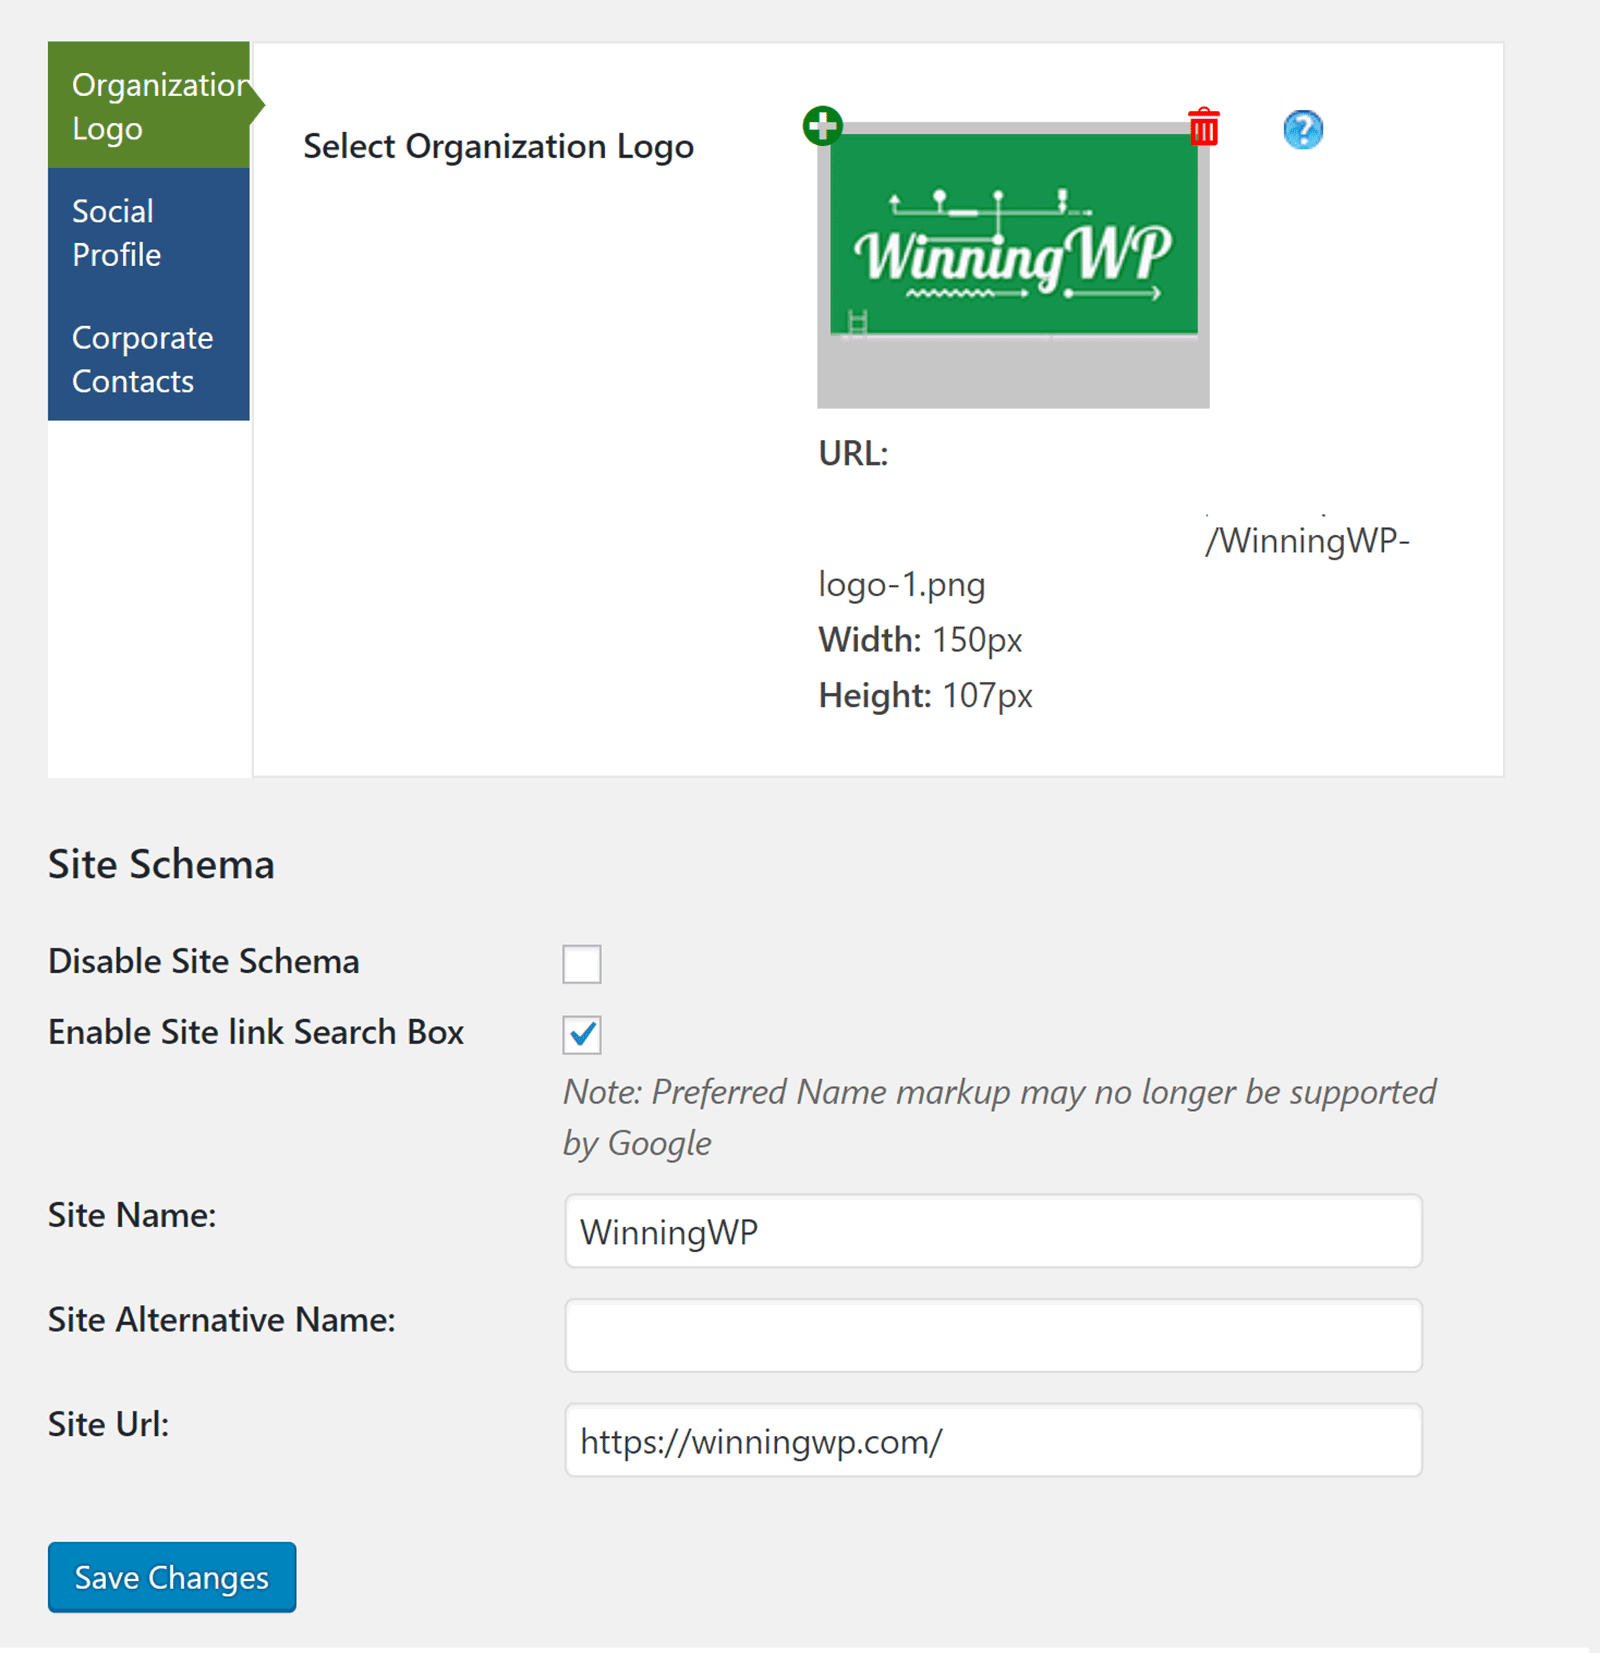Open the blue question mark help icon

(1303, 130)
